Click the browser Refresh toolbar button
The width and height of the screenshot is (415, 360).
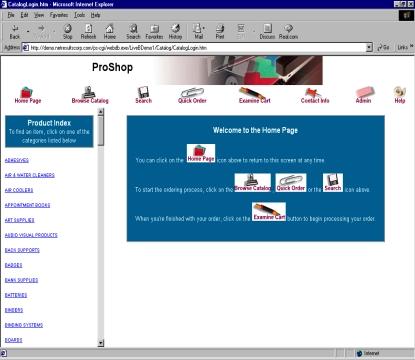(88, 32)
